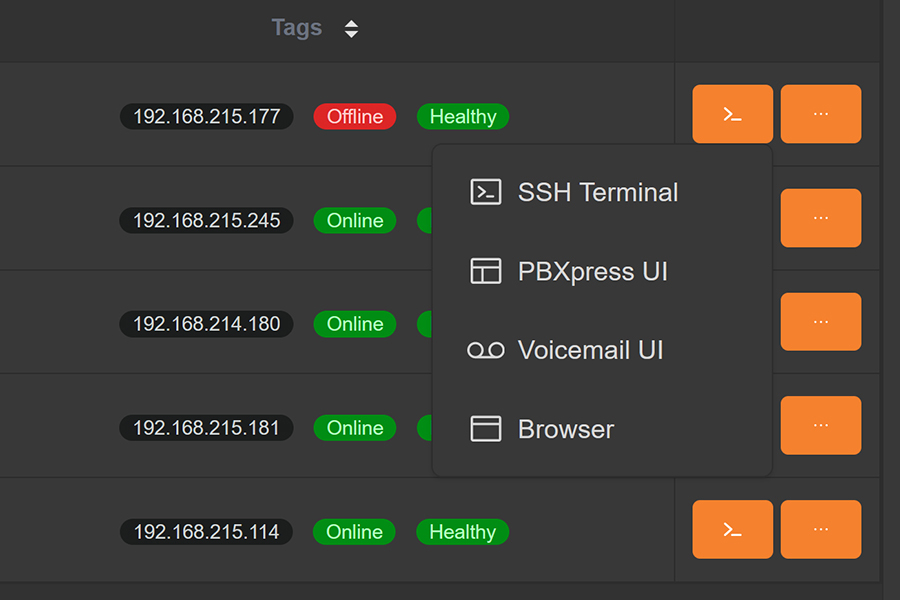Image resolution: width=900 pixels, height=600 pixels.
Task: Select SSH Terminal from the open menu
Action: coord(597,192)
